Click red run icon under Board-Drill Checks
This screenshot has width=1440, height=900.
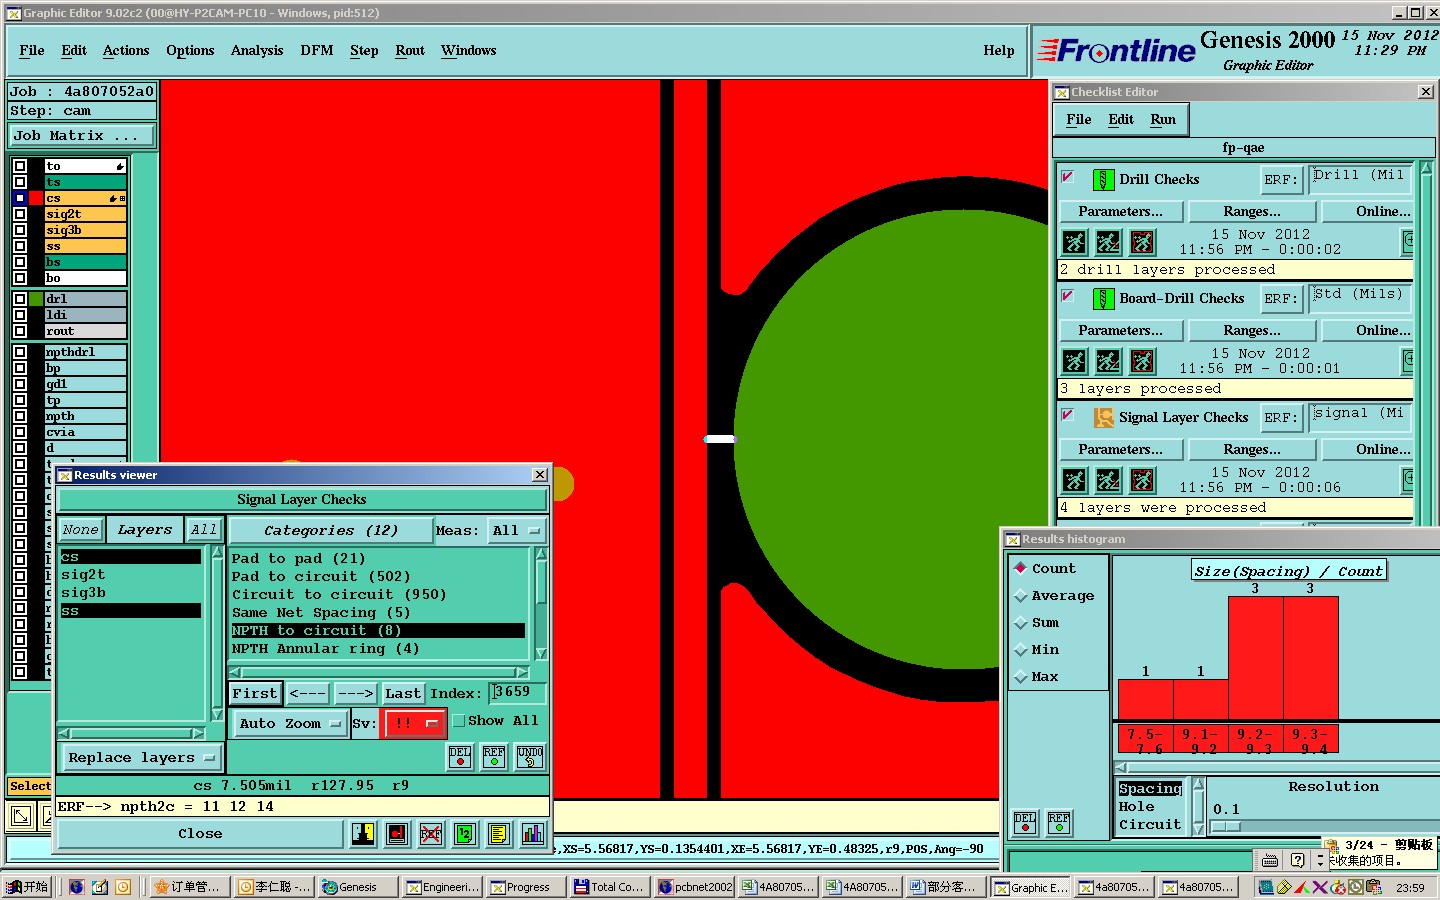click(1142, 361)
